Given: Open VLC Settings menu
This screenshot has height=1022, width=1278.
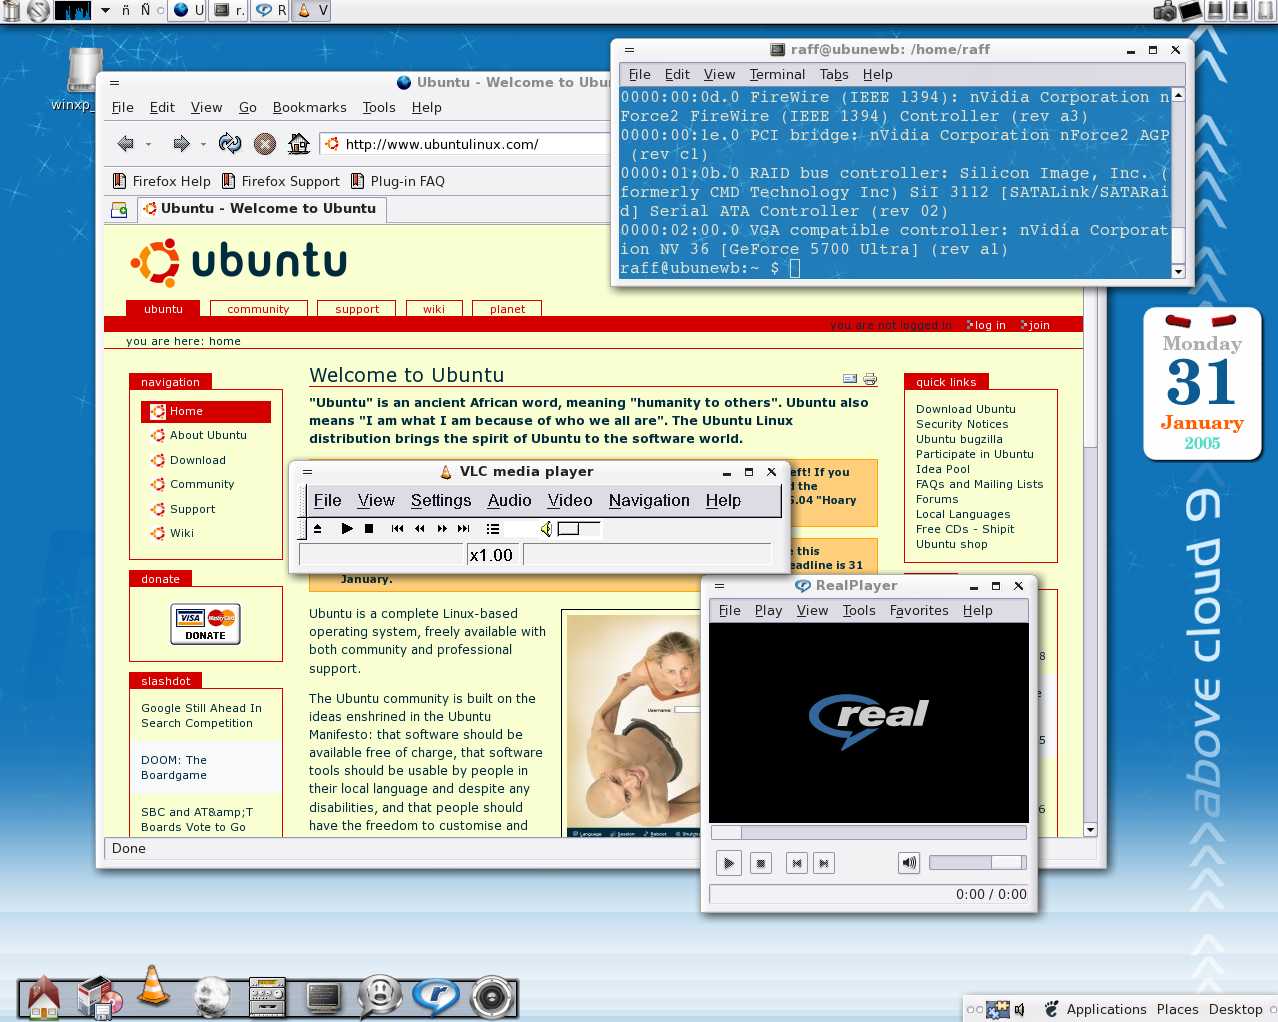Looking at the screenshot, I should (441, 500).
